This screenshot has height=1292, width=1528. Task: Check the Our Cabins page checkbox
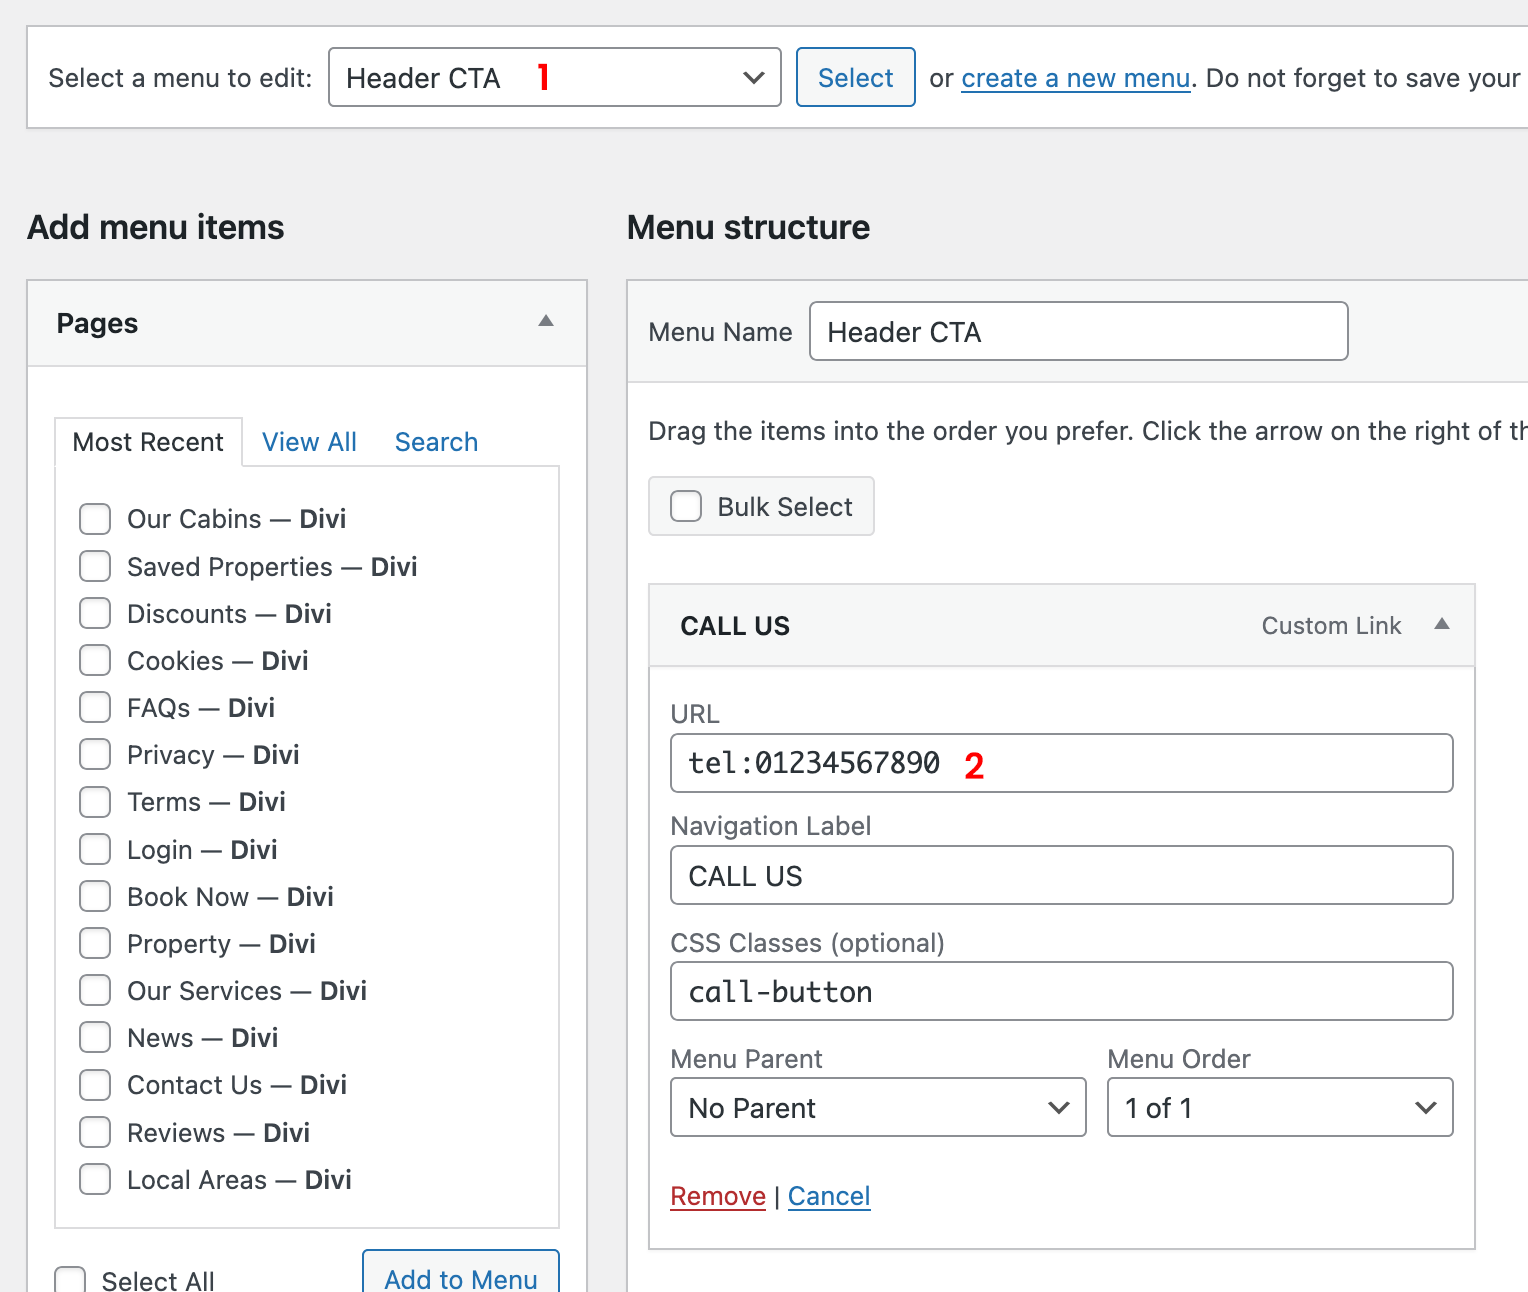tap(95, 519)
